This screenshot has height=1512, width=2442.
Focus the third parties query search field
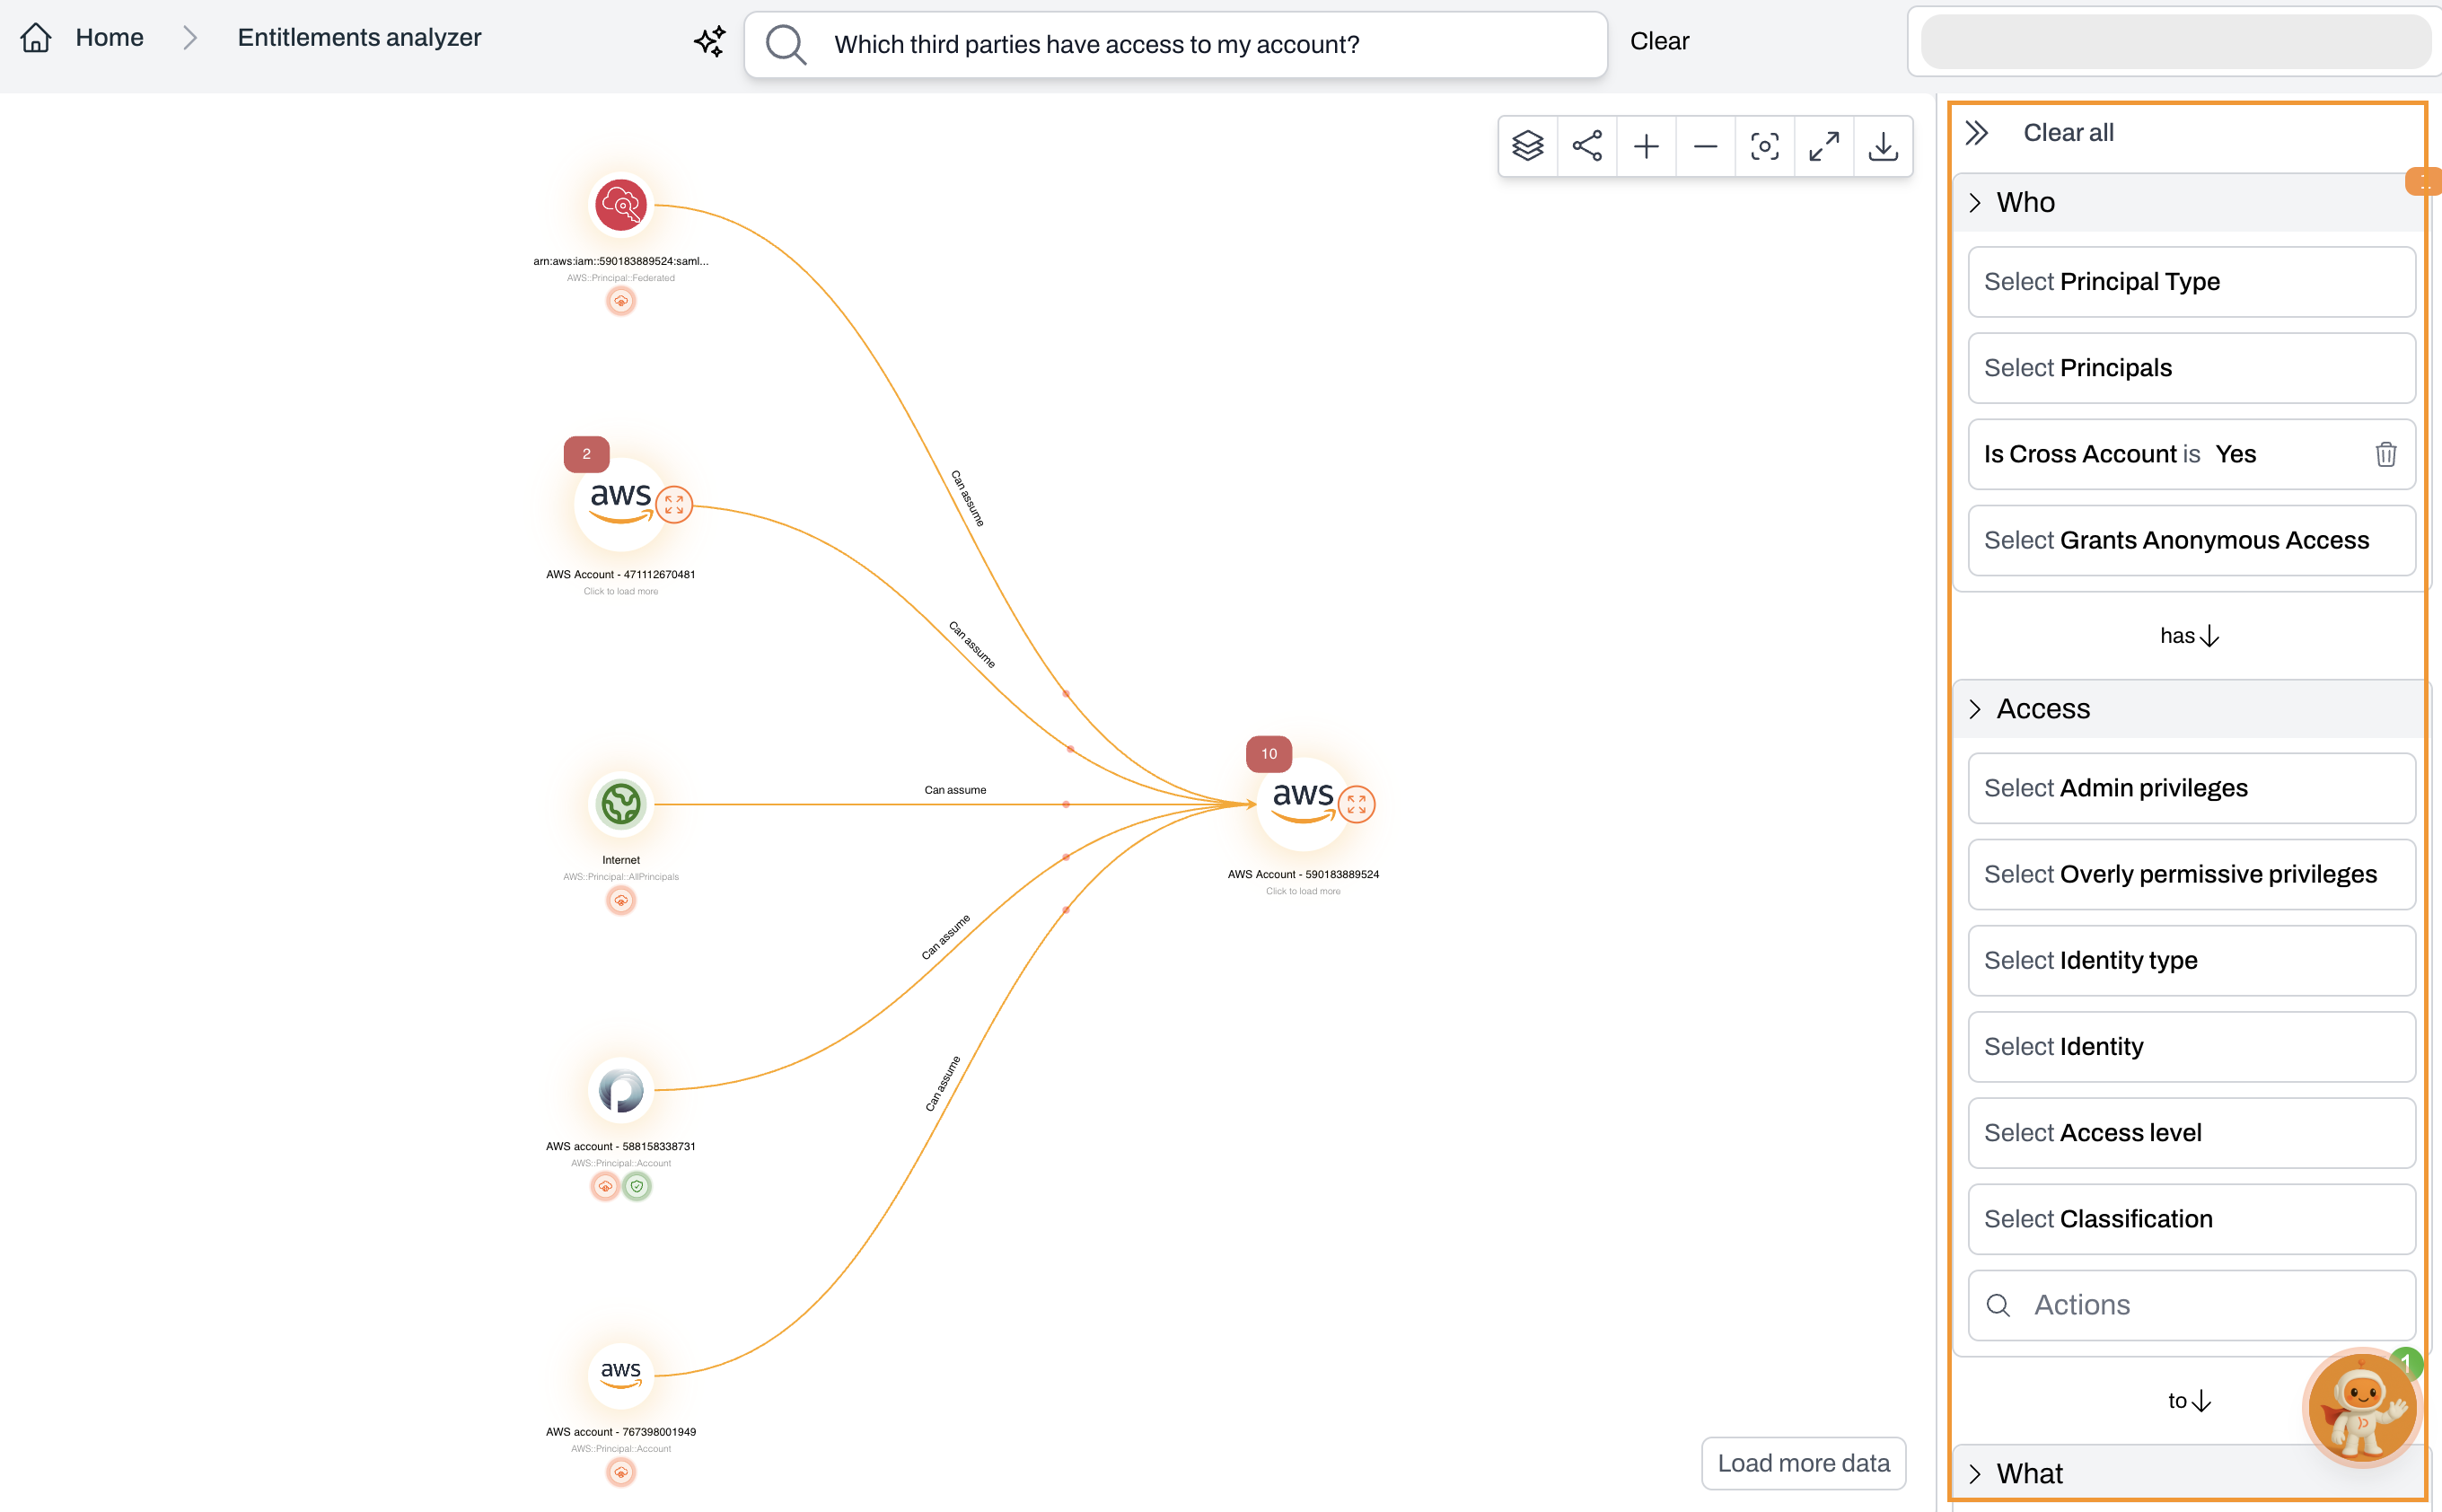pyautogui.click(x=1176, y=44)
